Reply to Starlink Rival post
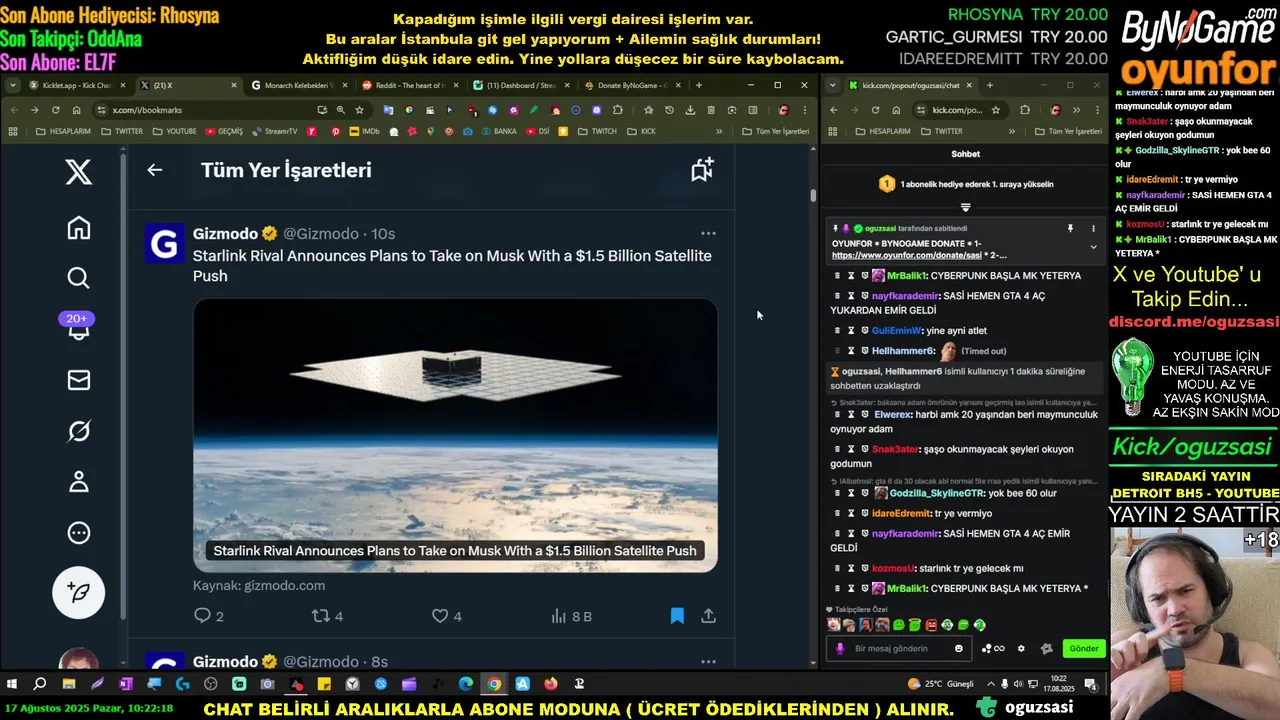This screenshot has height=720, width=1280. pos(208,616)
